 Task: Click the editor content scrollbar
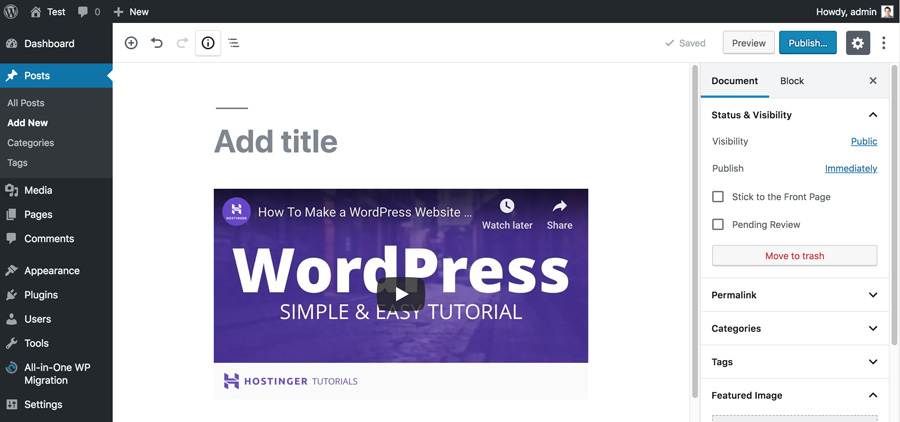click(695, 230)
